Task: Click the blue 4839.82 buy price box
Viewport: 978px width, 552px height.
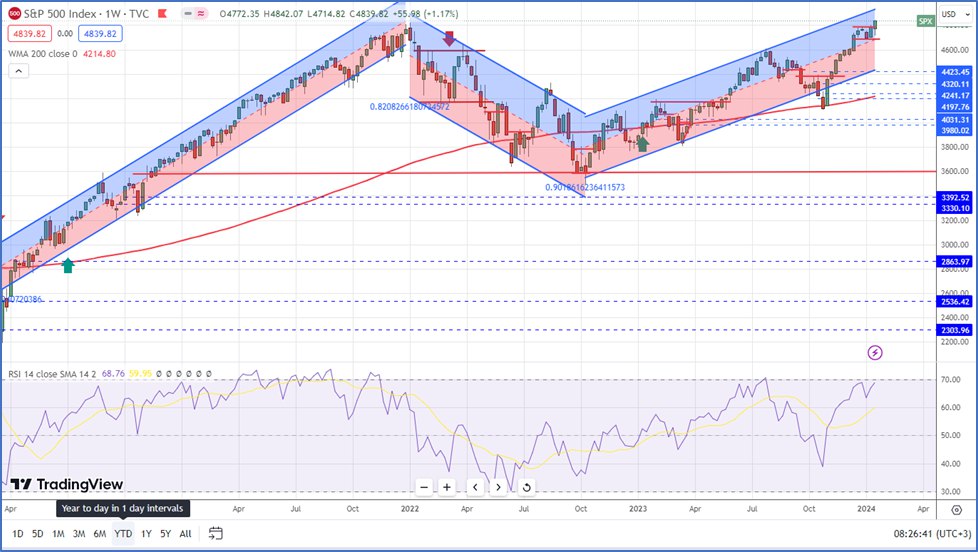Action: pos(100,34)
